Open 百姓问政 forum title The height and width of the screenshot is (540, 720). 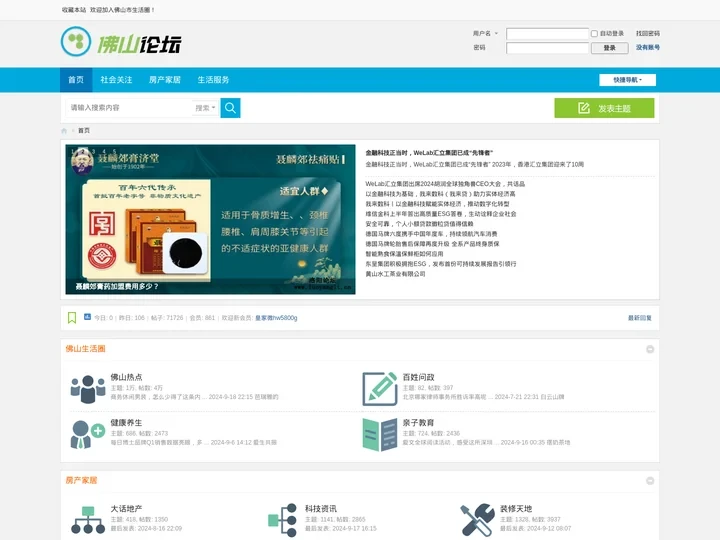418,377
